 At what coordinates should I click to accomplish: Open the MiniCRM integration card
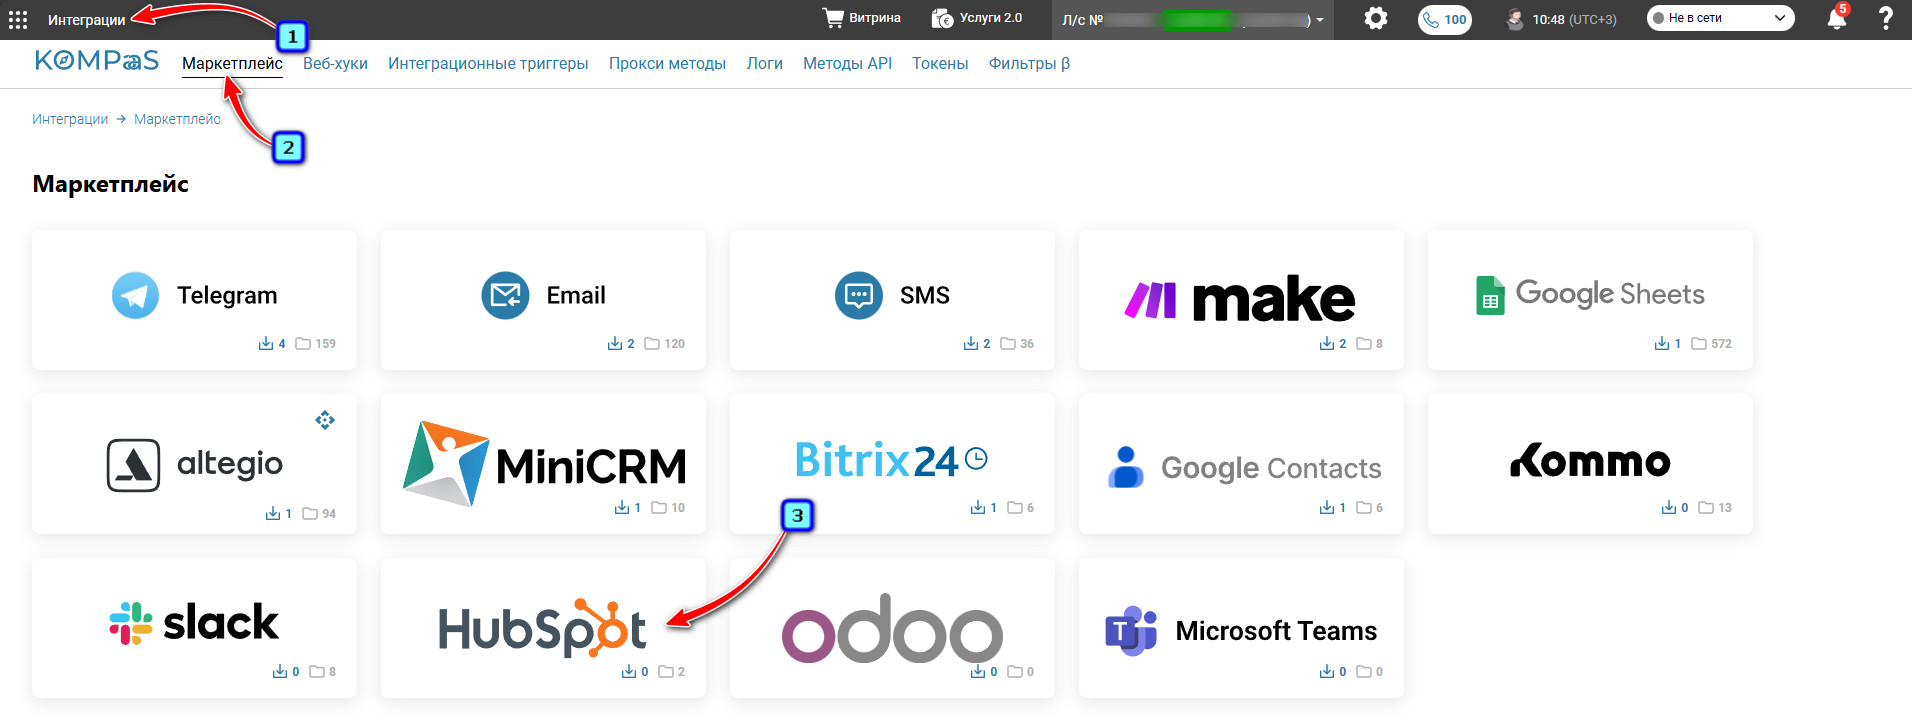pos(543,464)
